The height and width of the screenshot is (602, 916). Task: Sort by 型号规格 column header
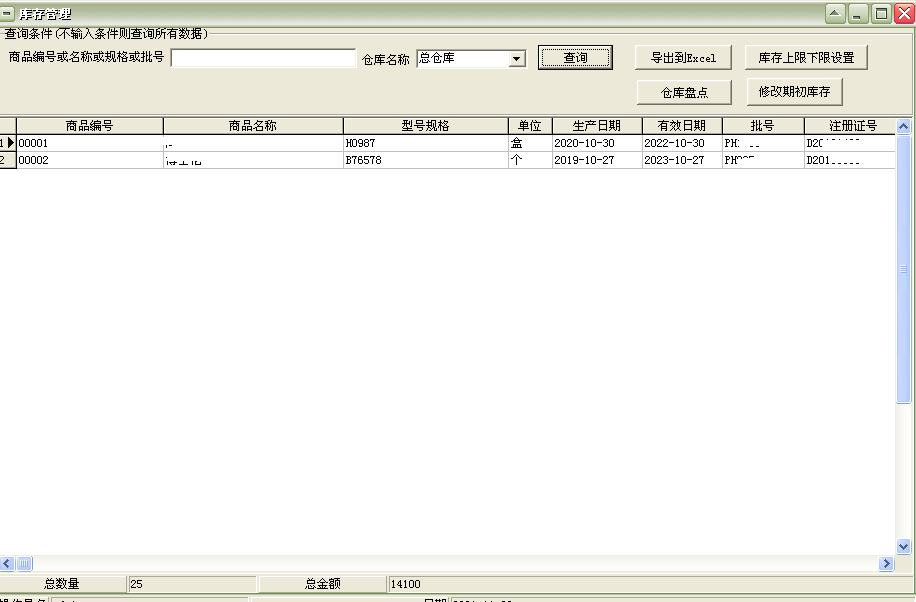425,126
